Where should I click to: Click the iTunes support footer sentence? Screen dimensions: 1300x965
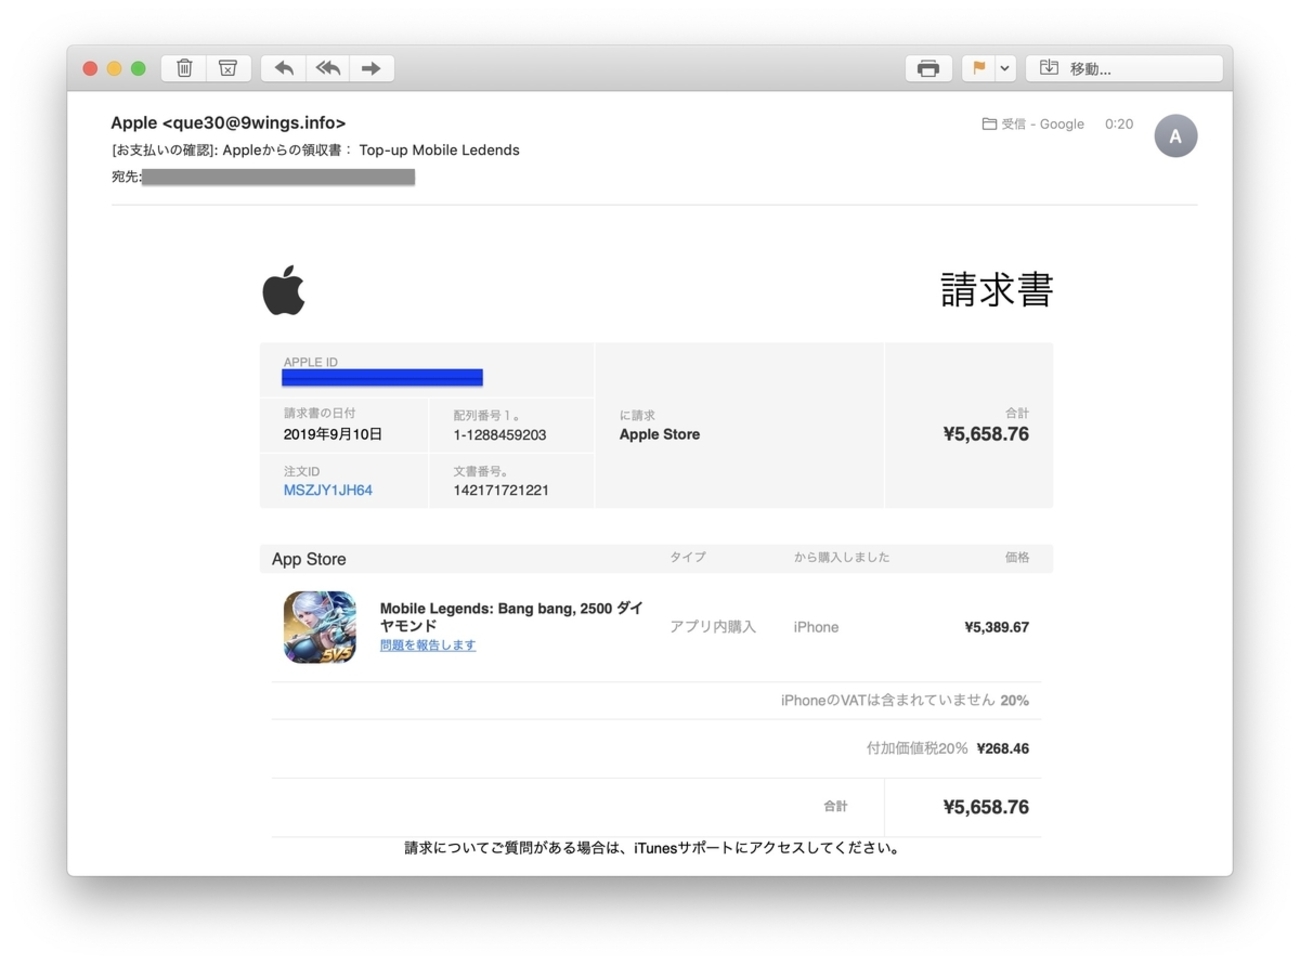(x=654, y=848)
